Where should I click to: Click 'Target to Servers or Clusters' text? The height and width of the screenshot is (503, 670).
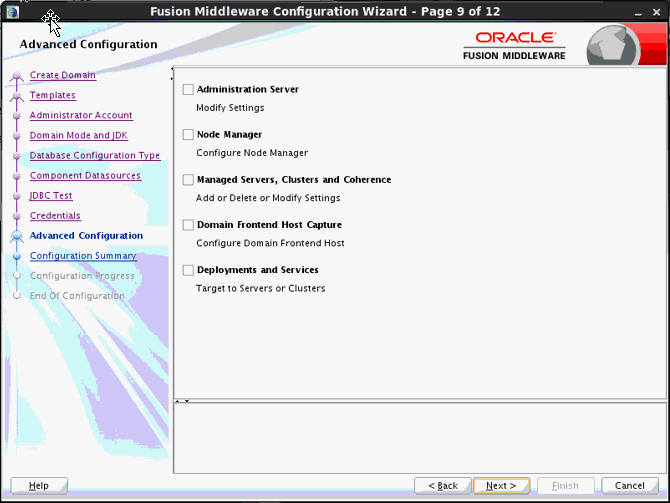(x=260, y=288)
